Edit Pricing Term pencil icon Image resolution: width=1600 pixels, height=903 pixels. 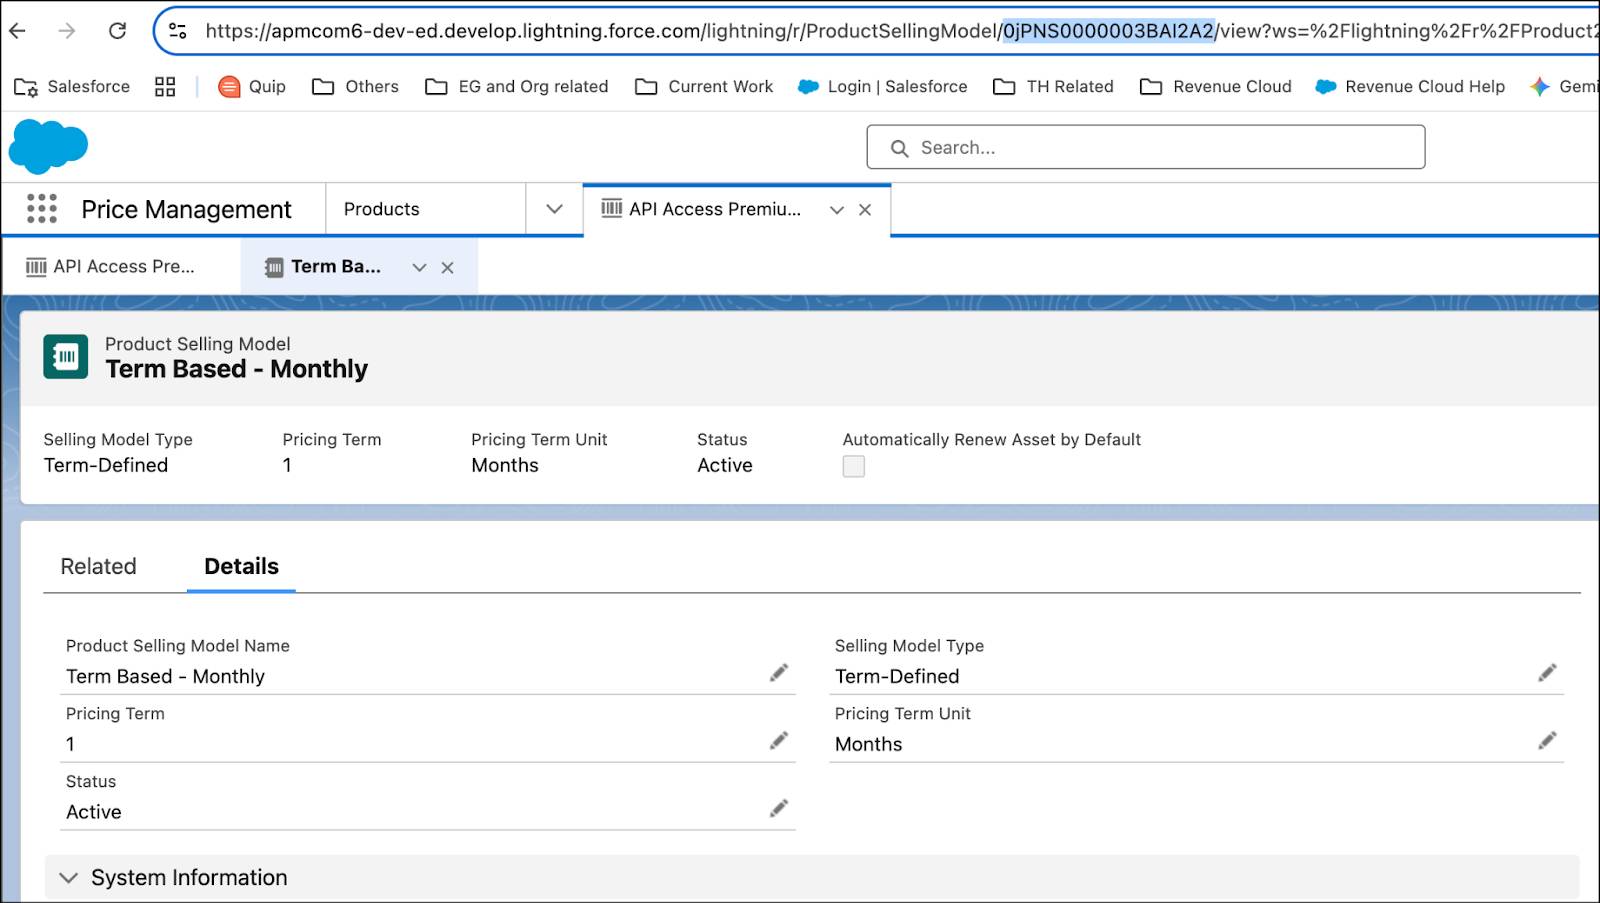pyautogui.click(x=779, y=741)
